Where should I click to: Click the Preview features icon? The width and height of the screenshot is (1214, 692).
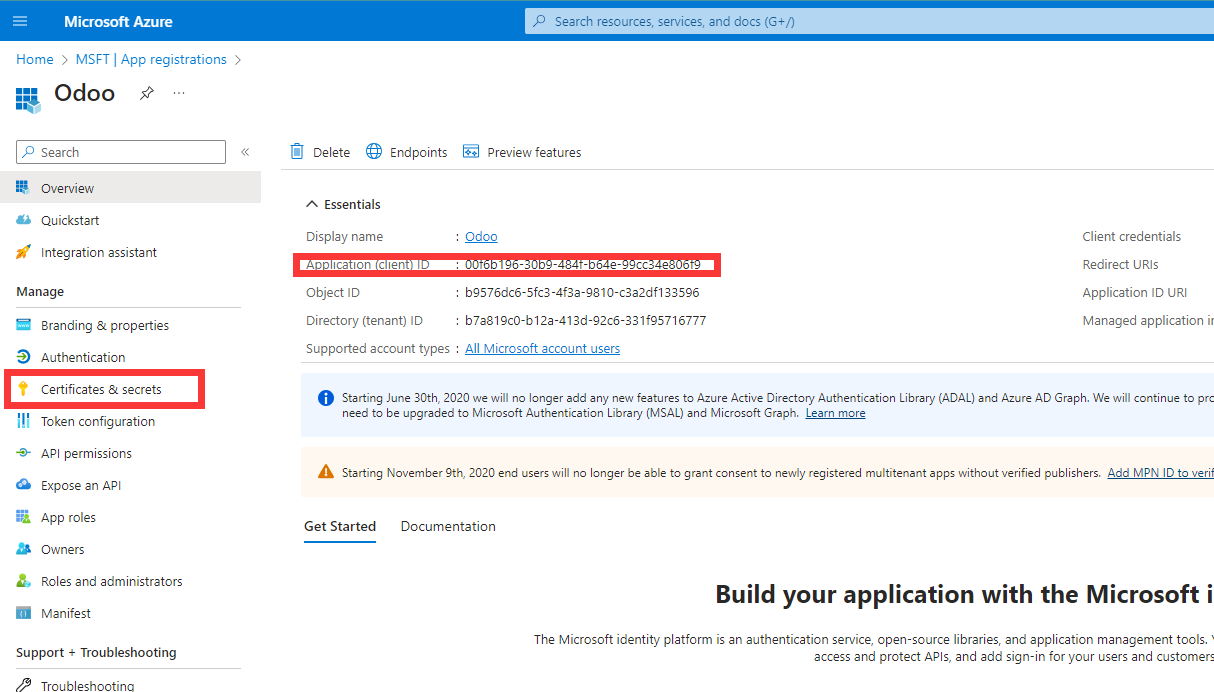point(470,152)
